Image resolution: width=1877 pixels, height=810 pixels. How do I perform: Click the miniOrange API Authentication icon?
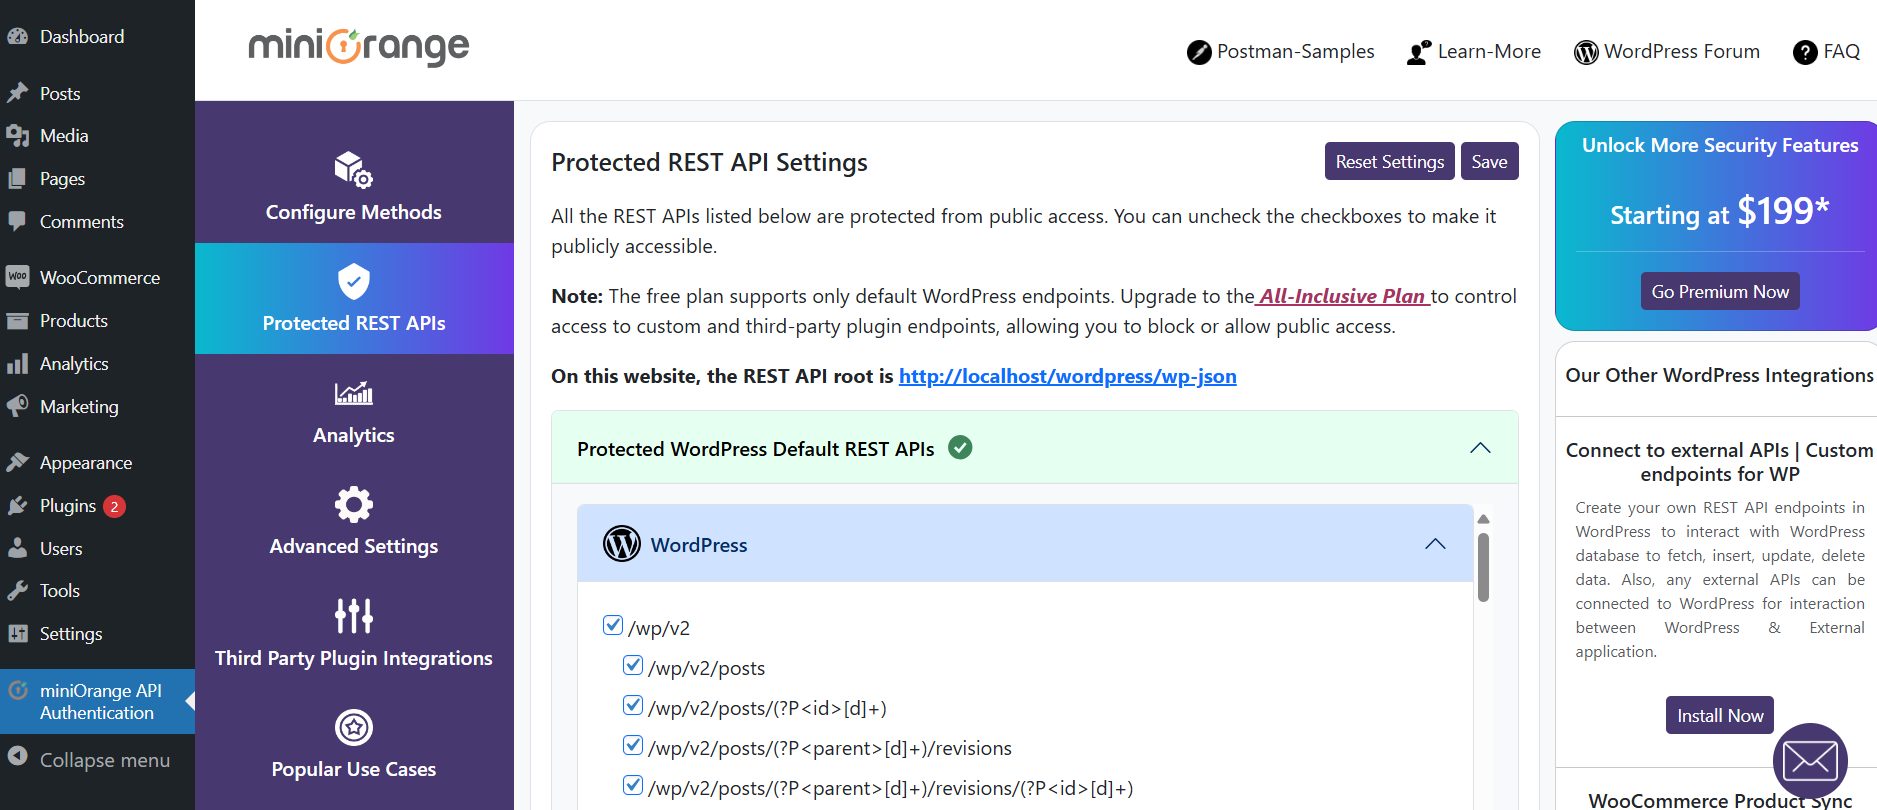(17, 690)
